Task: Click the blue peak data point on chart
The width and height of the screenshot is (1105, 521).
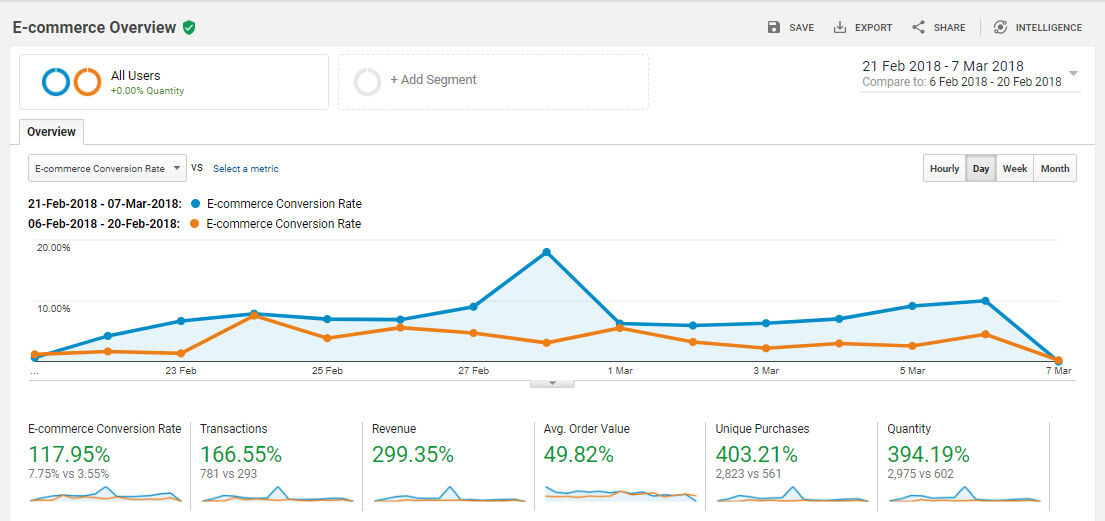Action: (546, 252)
